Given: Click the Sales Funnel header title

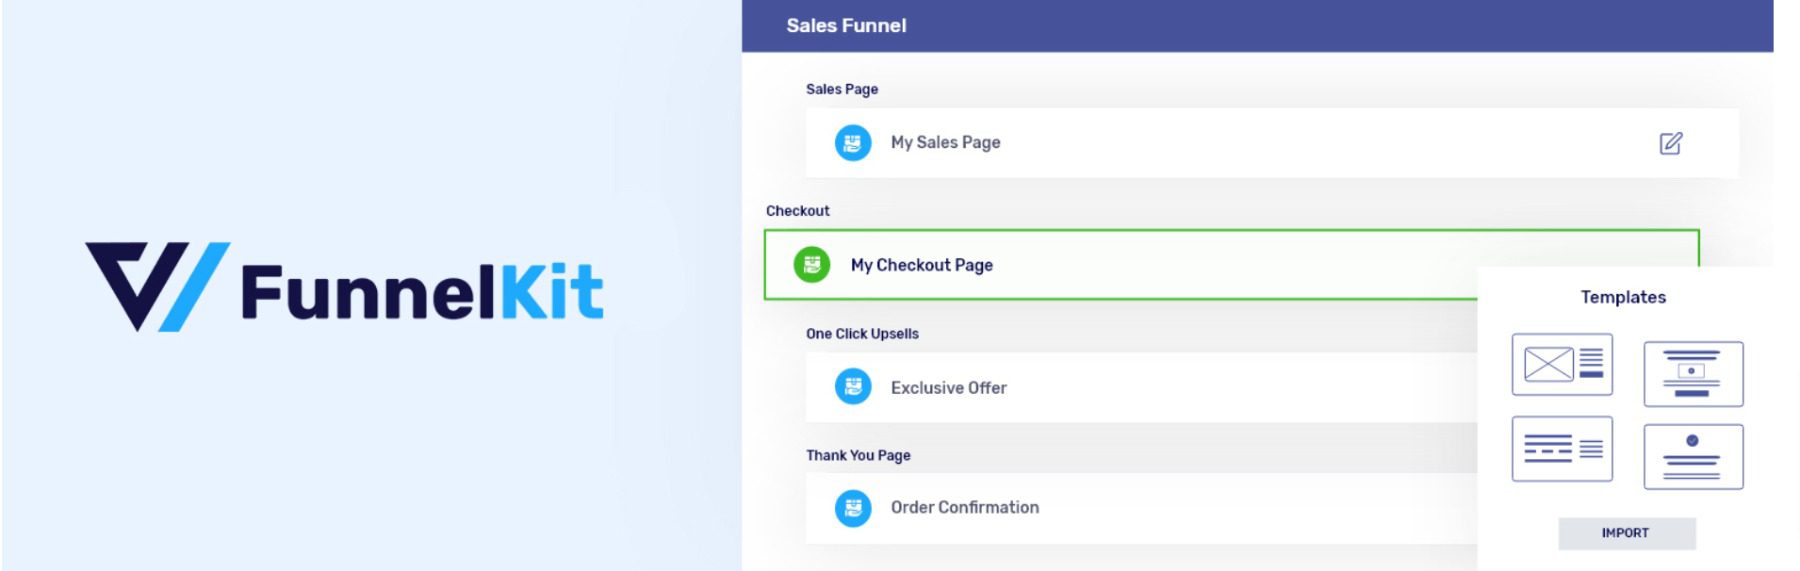Looking at the screenshot, I should click(x=846, y=26).
